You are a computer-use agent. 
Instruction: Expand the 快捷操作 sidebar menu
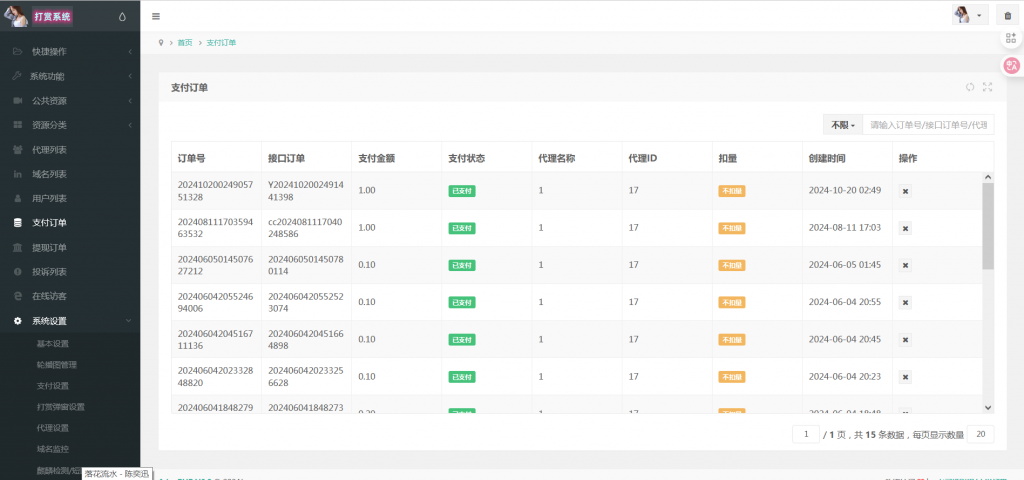pyautogui.click(x=70, y=51)
